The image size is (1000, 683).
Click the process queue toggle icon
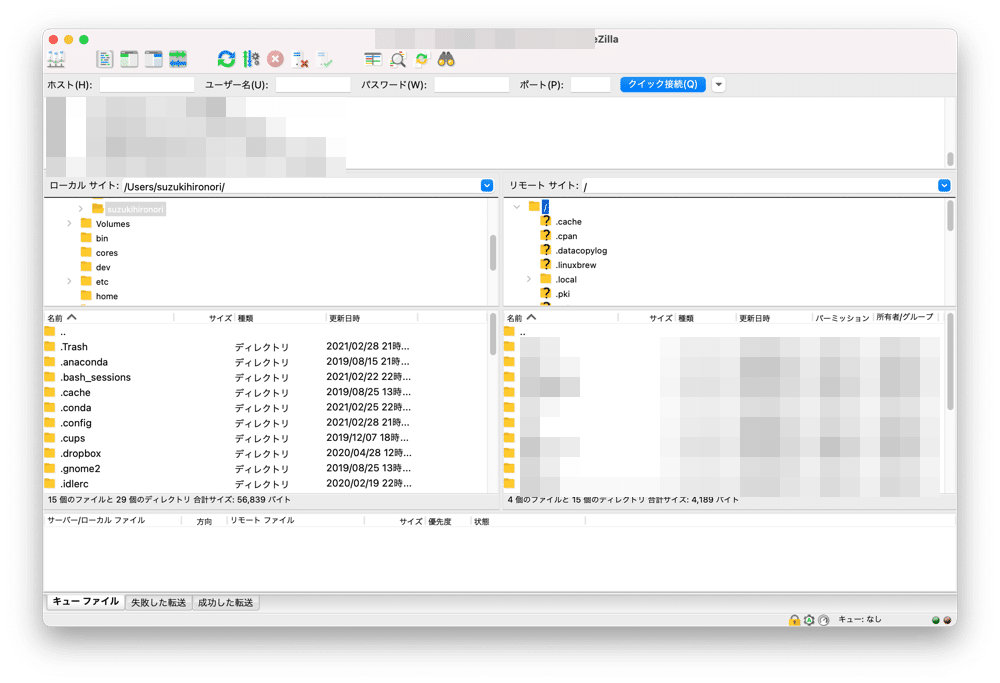pos(251,59)
